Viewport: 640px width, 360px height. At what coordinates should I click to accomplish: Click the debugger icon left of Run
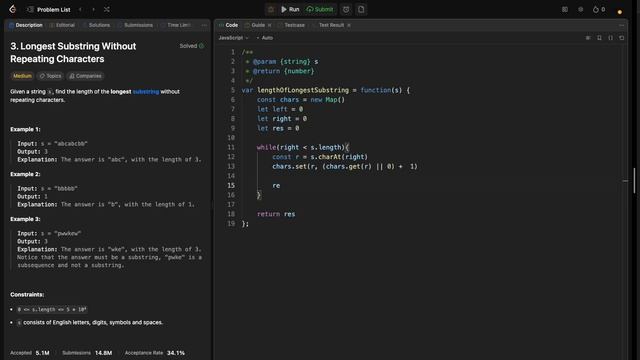coord(271,9)
